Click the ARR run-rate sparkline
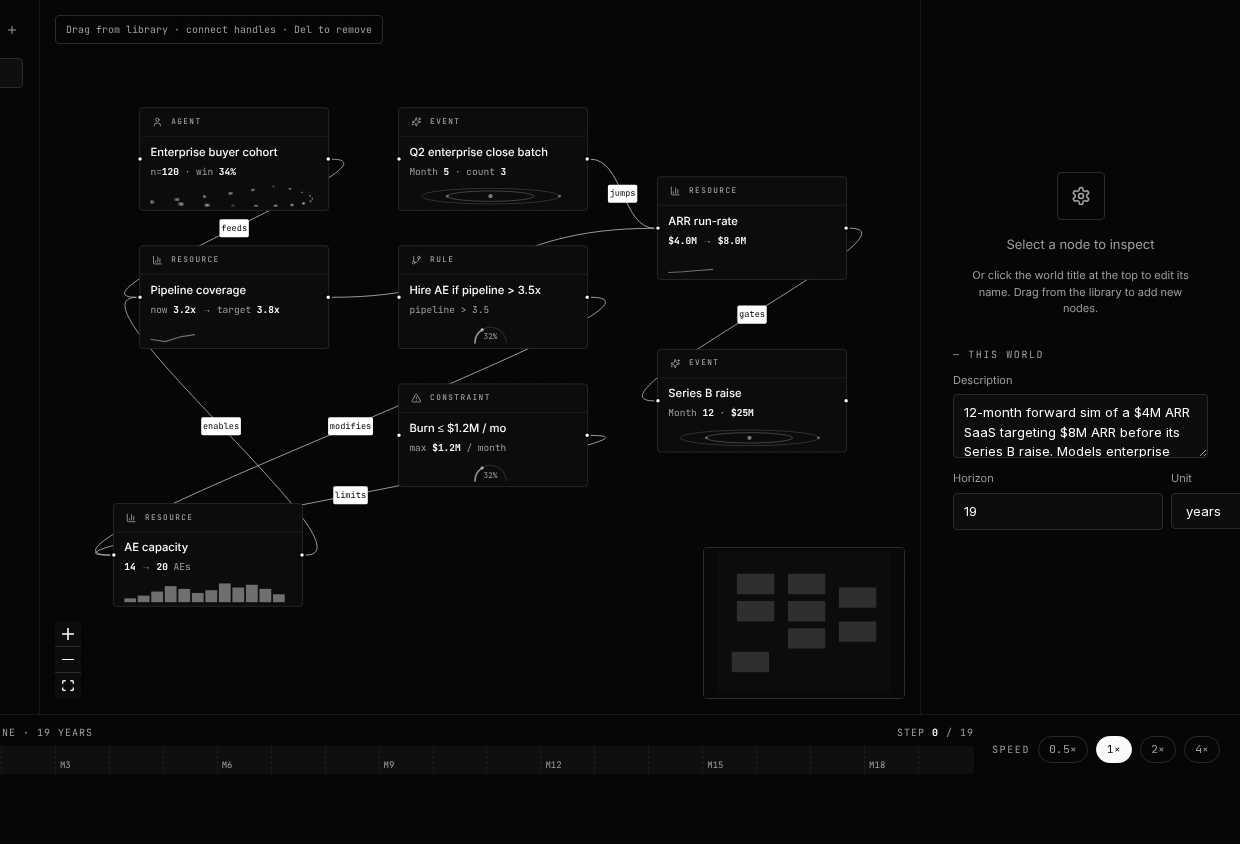 point(690,270)
